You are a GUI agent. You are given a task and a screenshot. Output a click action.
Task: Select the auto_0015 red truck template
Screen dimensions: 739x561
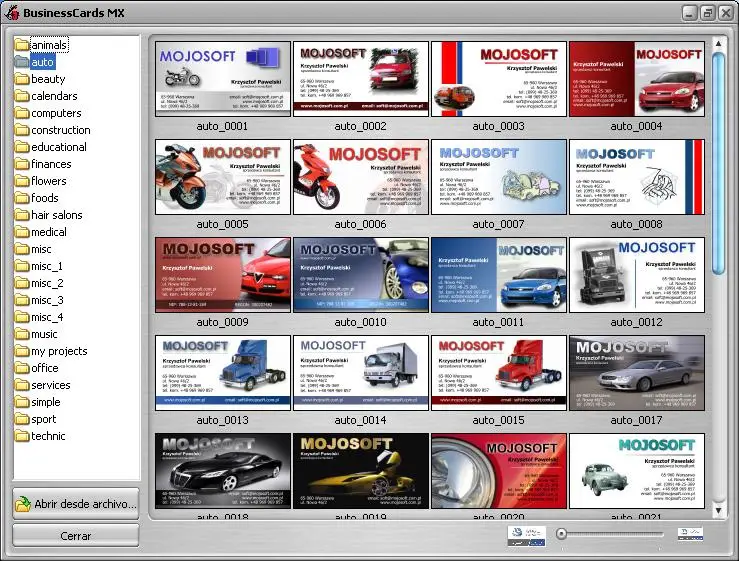(x=499, y=373)
